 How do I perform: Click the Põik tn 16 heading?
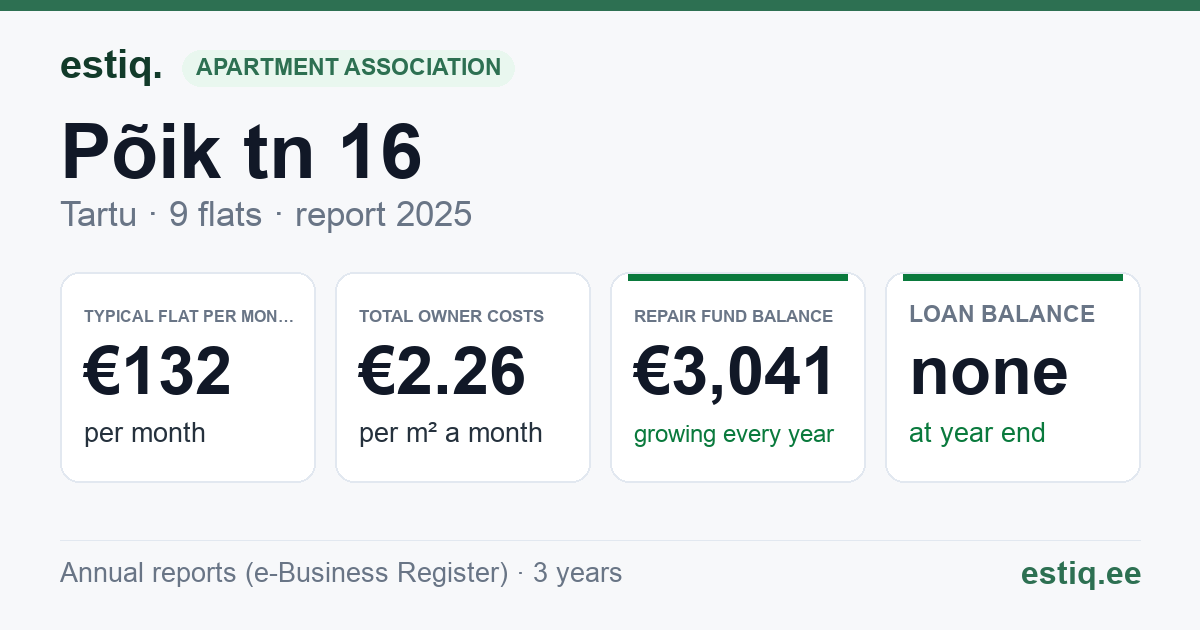point(242,151)
